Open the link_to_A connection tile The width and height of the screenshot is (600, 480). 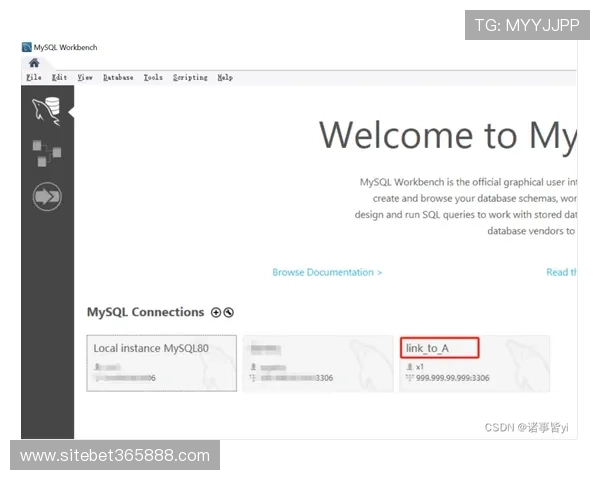[474, 363]
